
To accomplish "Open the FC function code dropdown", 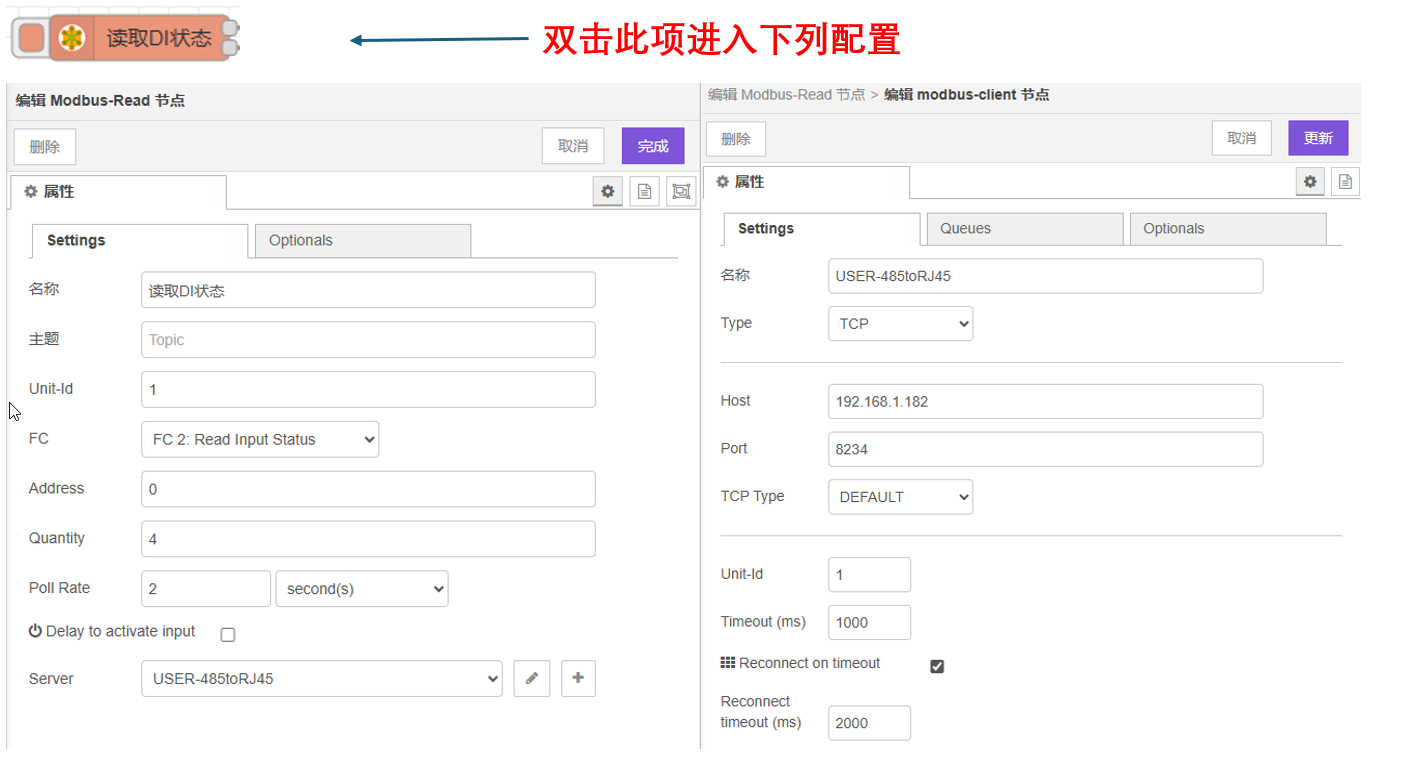I will pos(260,439).
